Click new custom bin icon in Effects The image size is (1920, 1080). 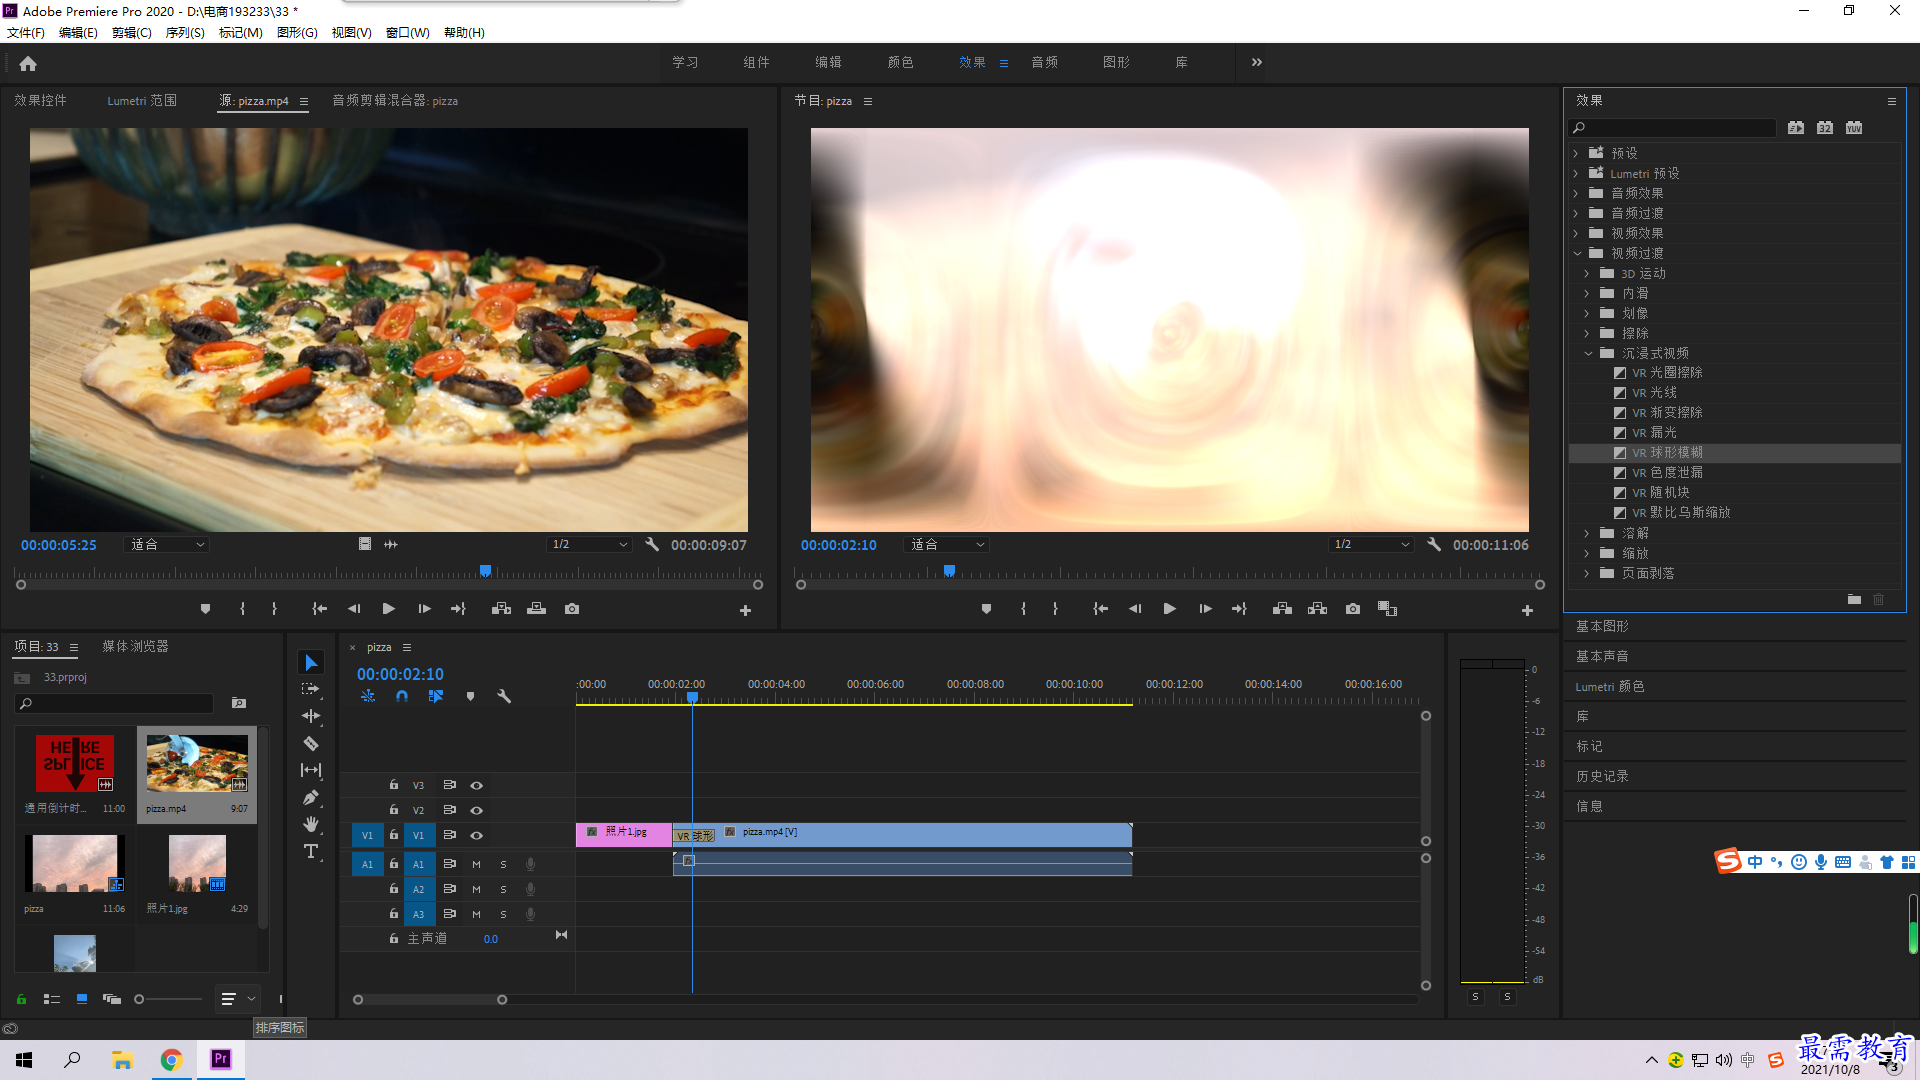1854,599
